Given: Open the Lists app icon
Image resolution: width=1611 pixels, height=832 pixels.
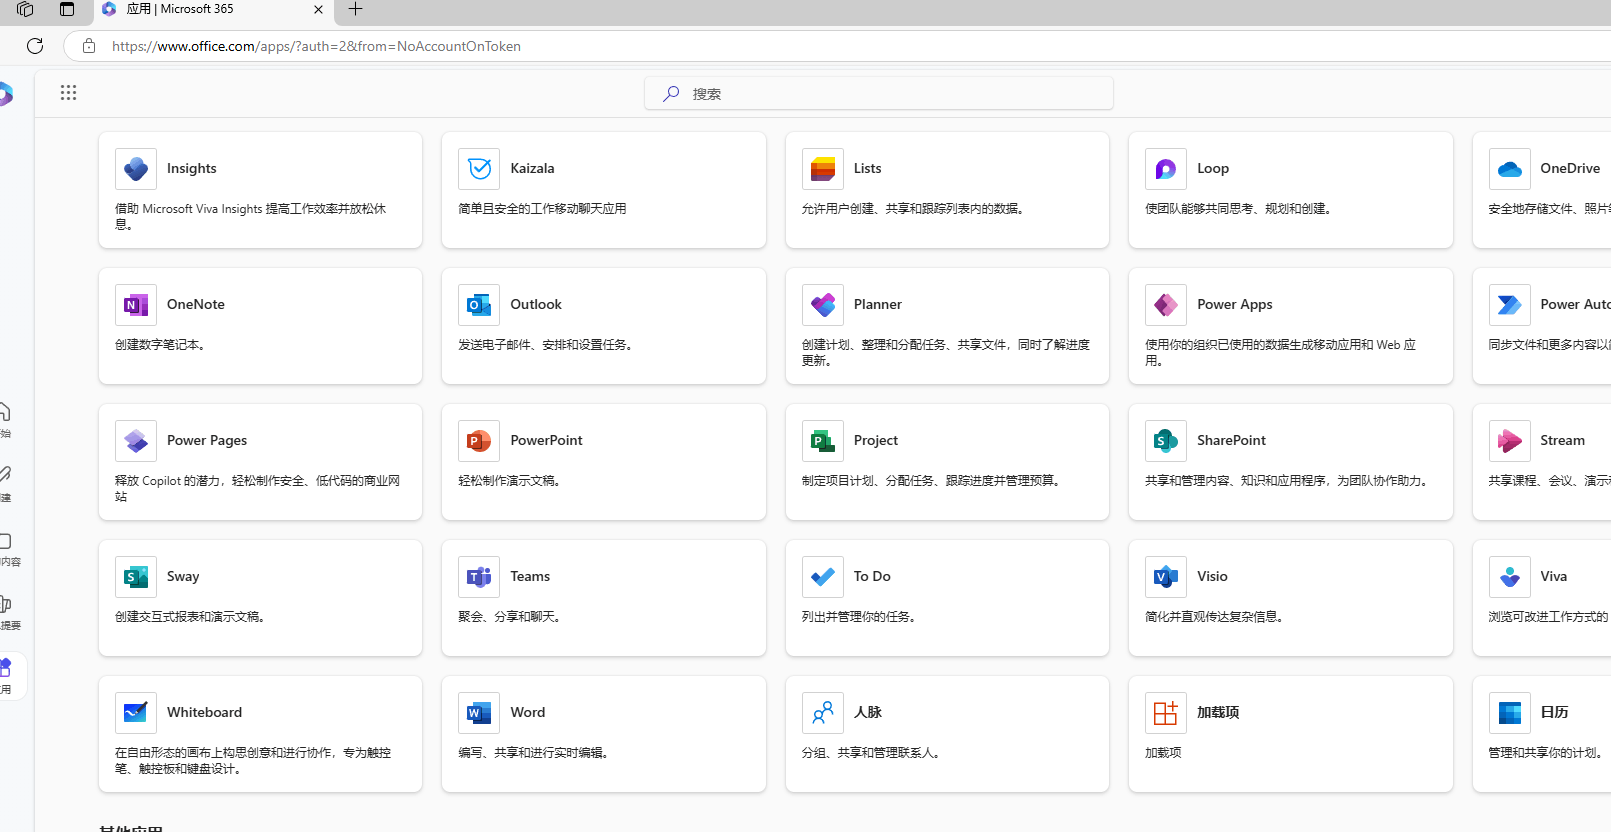Looking at the screenshot, I should pyautogui.click(x=823, y=169).
